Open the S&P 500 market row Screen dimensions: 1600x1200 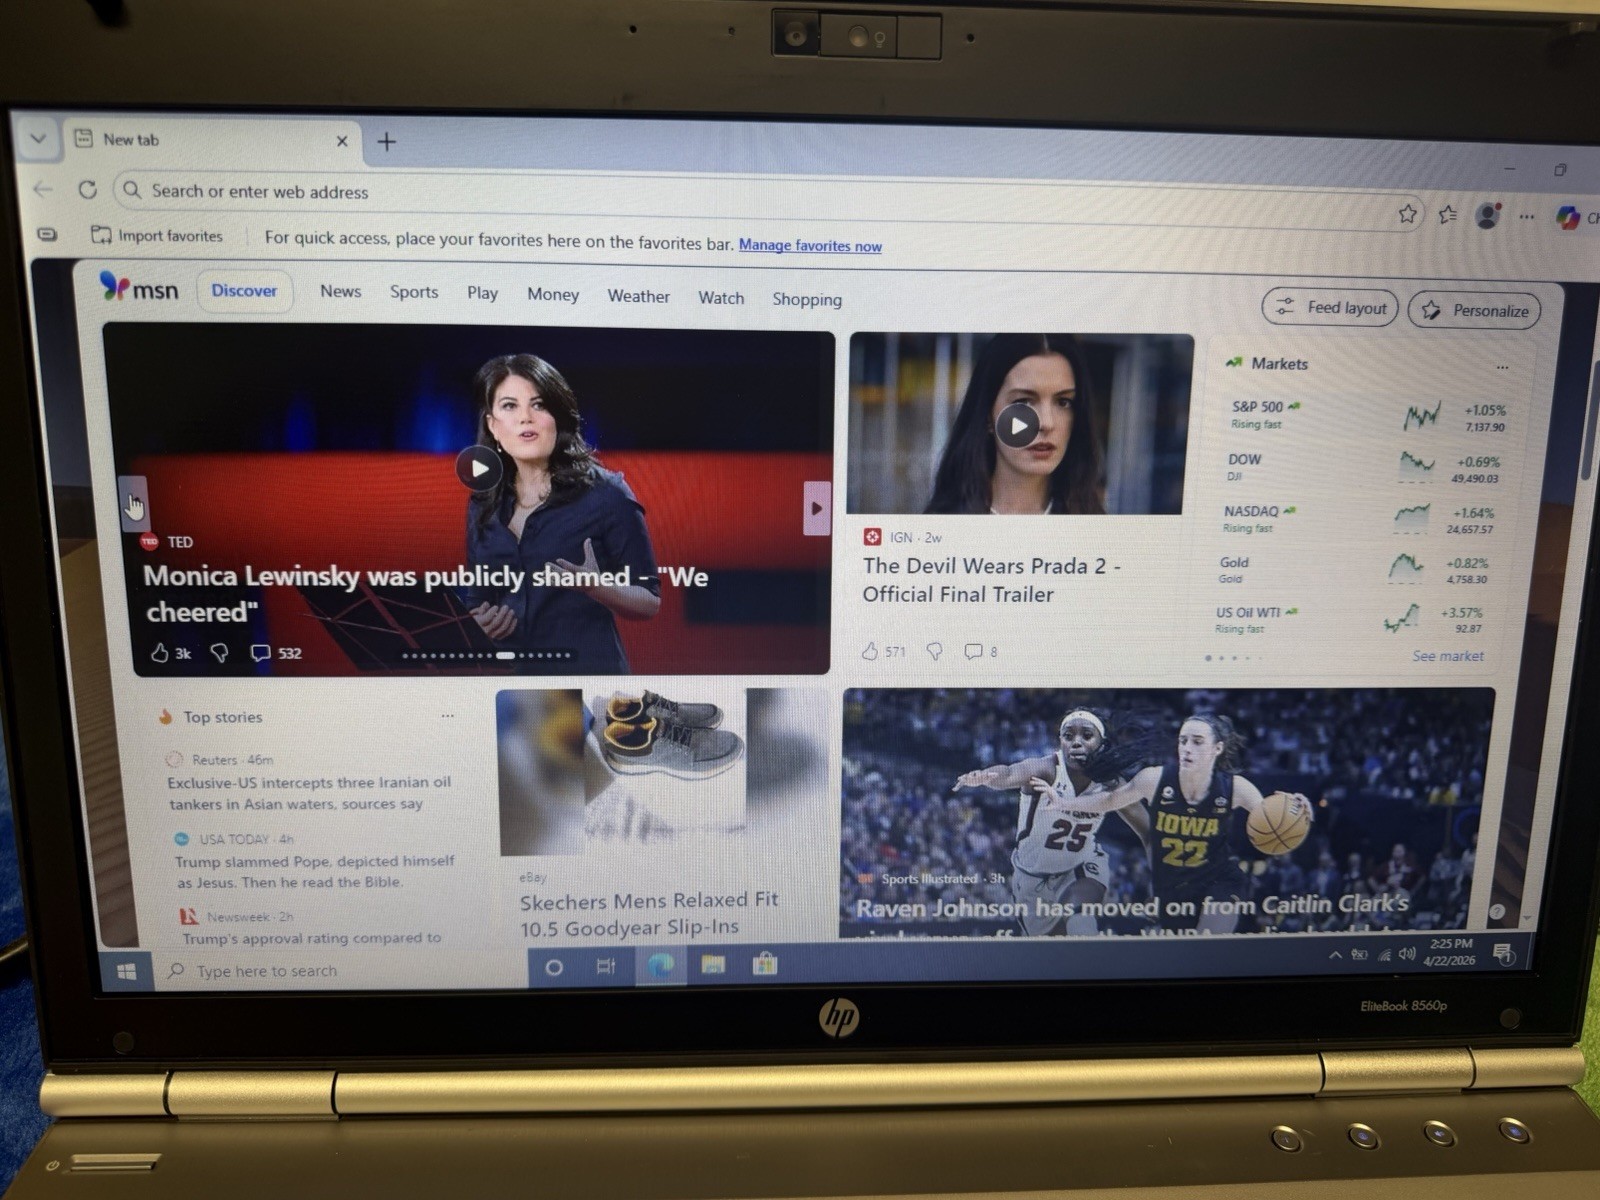tap(1367, 415)
